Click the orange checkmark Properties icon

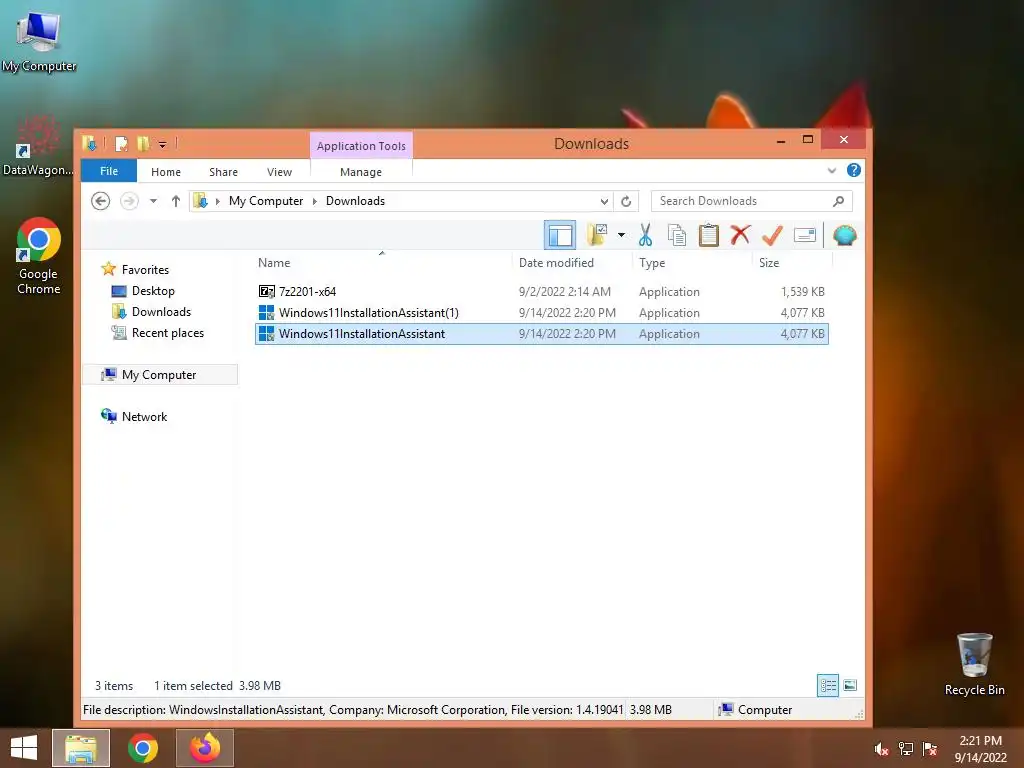coord(772,235)
